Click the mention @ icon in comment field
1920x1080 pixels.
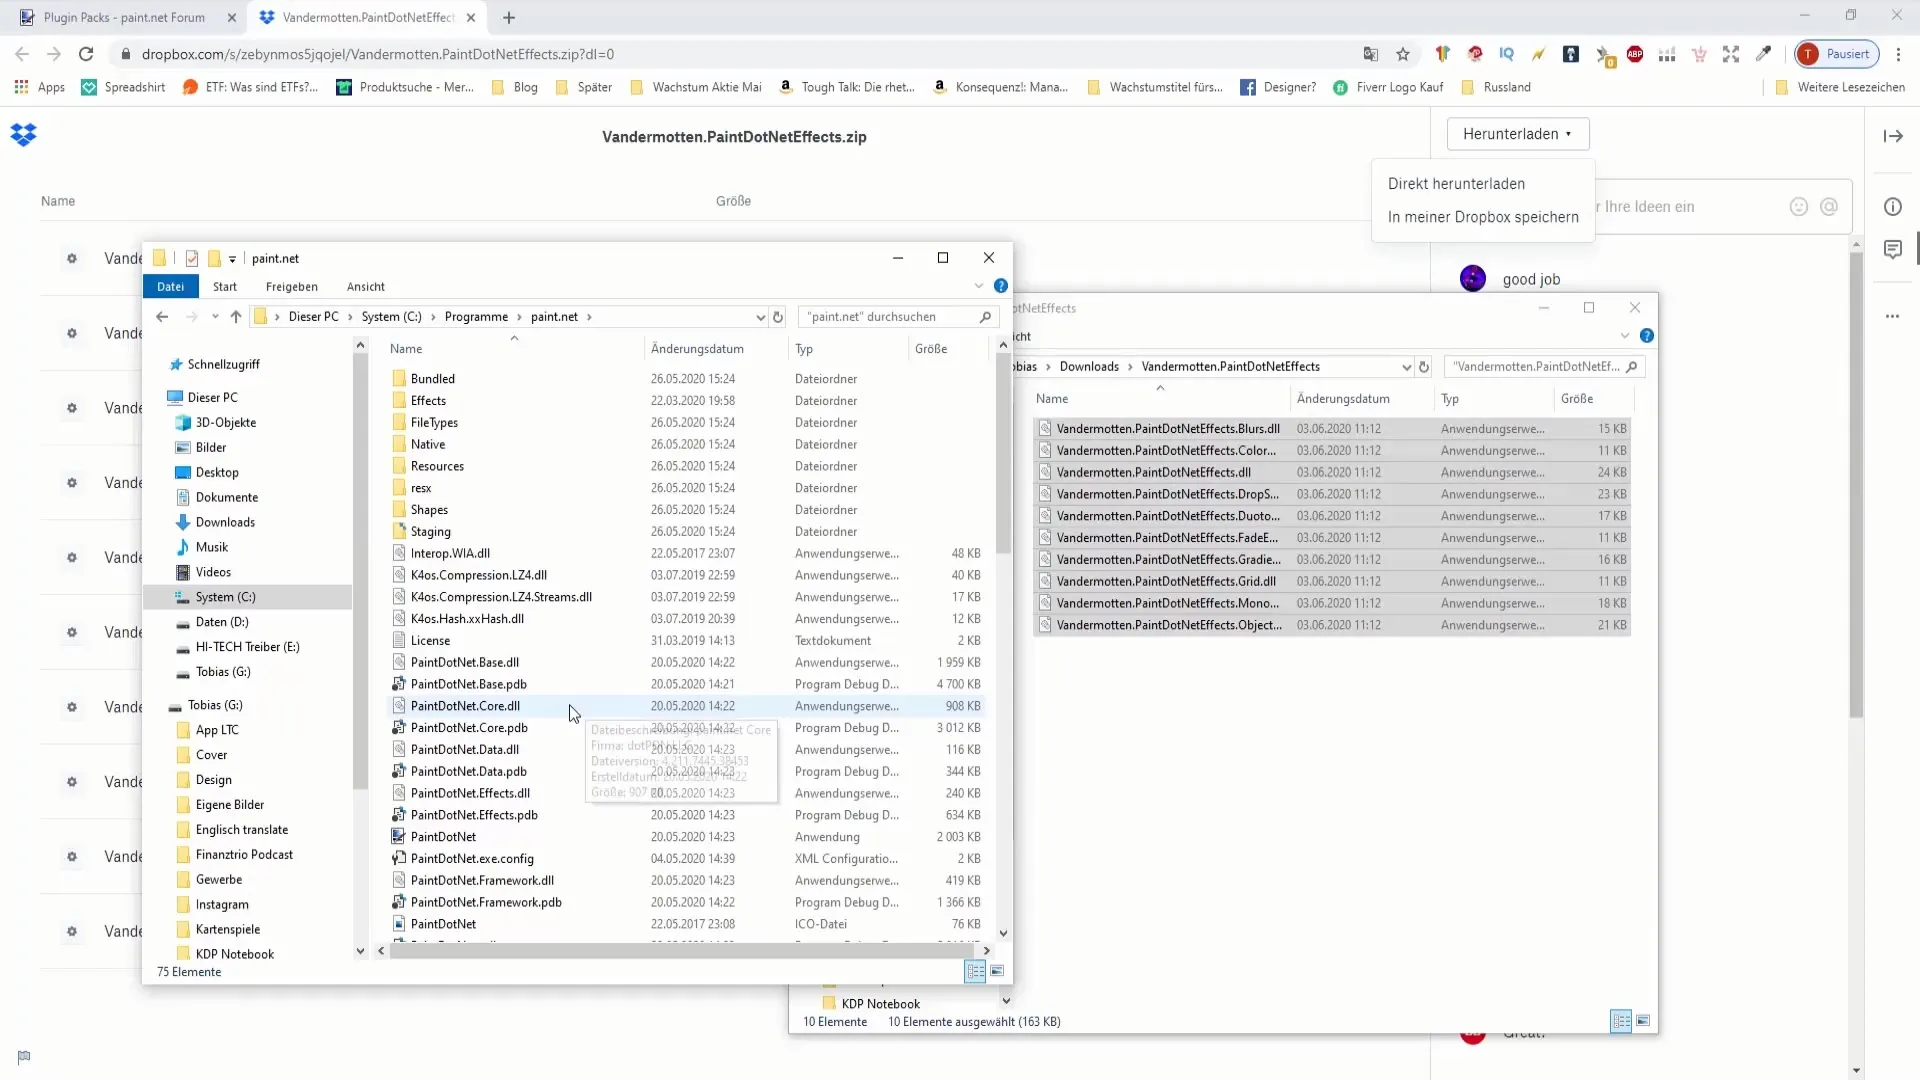coord(1829,207)
